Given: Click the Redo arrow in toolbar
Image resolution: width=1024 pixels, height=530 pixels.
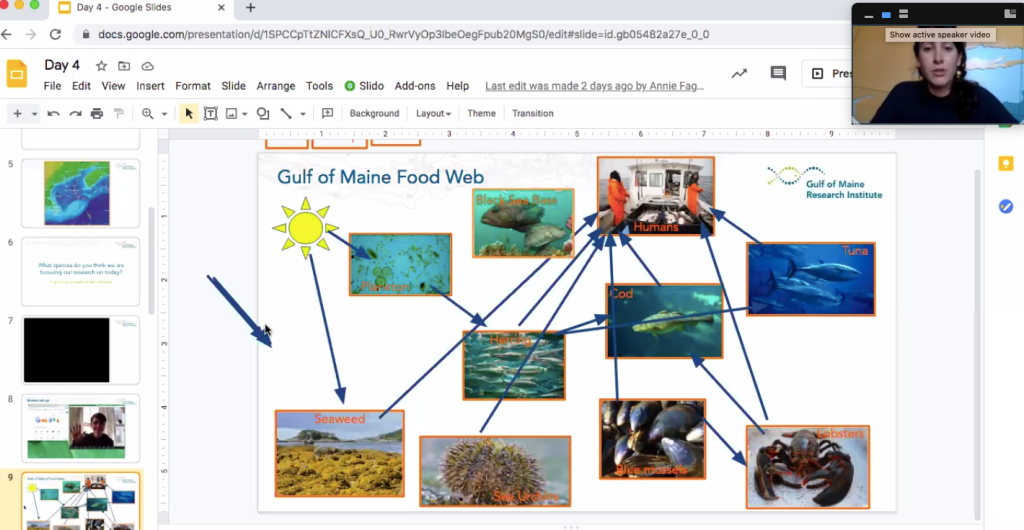Looking at the screenshot, I should point(75,114).
